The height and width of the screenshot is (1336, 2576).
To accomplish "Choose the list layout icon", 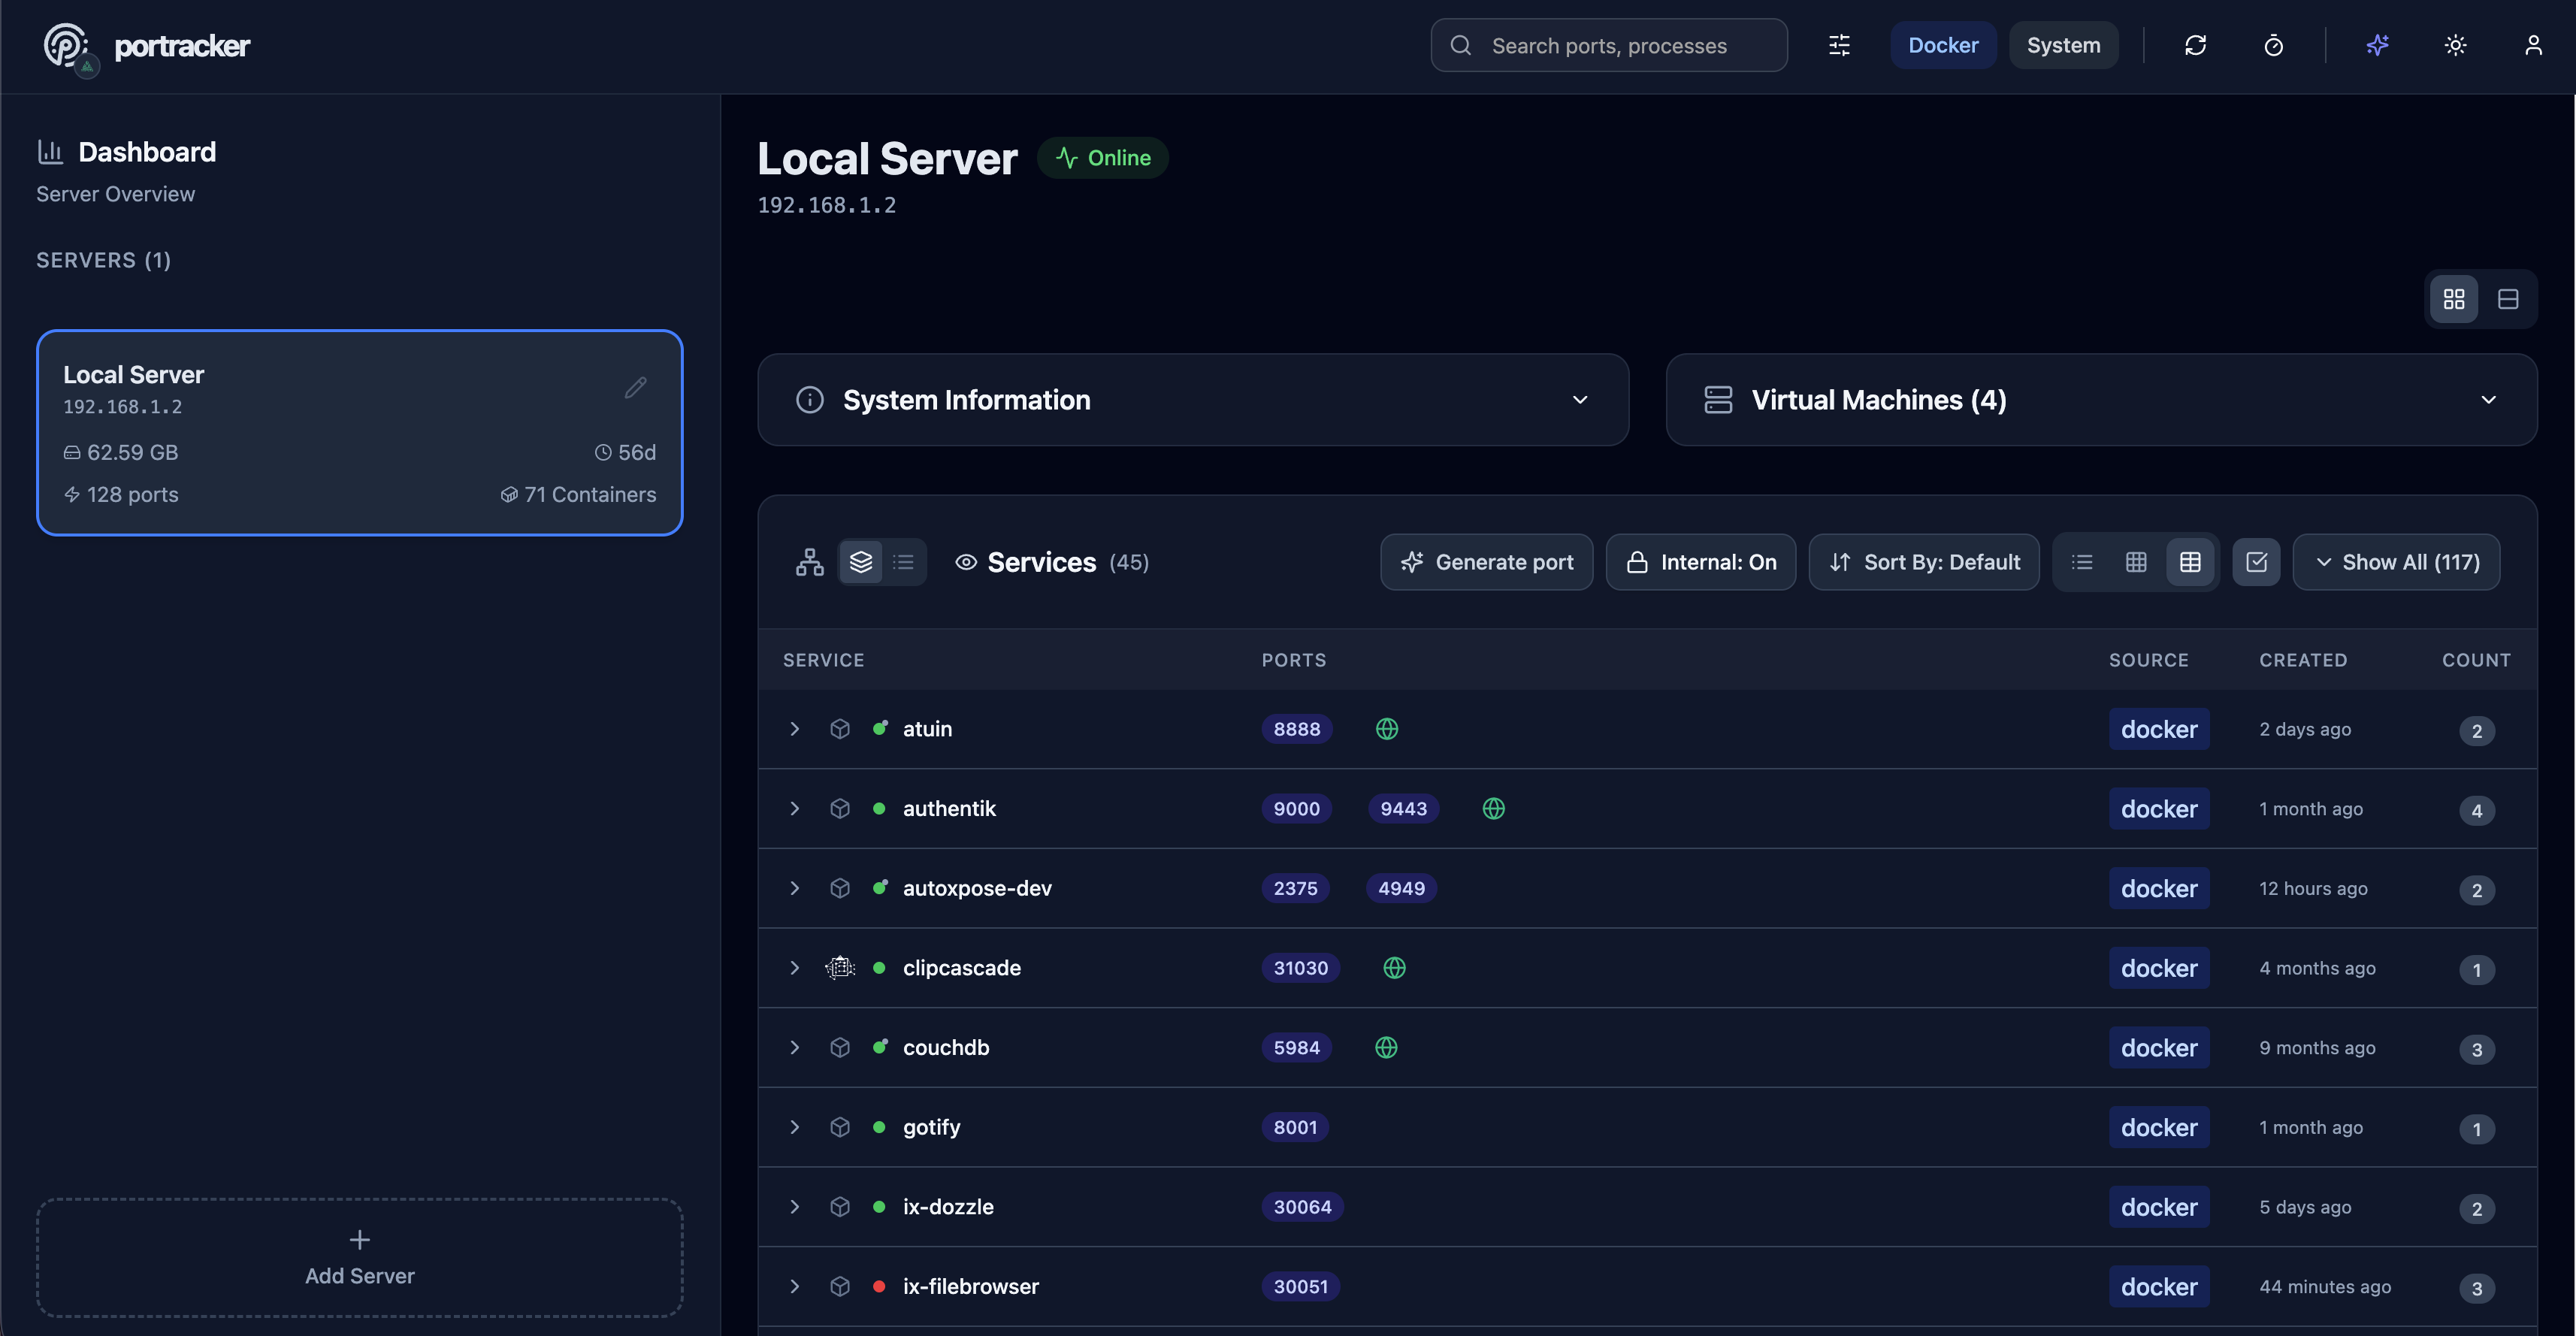I will pyautogui.click(x=2082, y=562).
